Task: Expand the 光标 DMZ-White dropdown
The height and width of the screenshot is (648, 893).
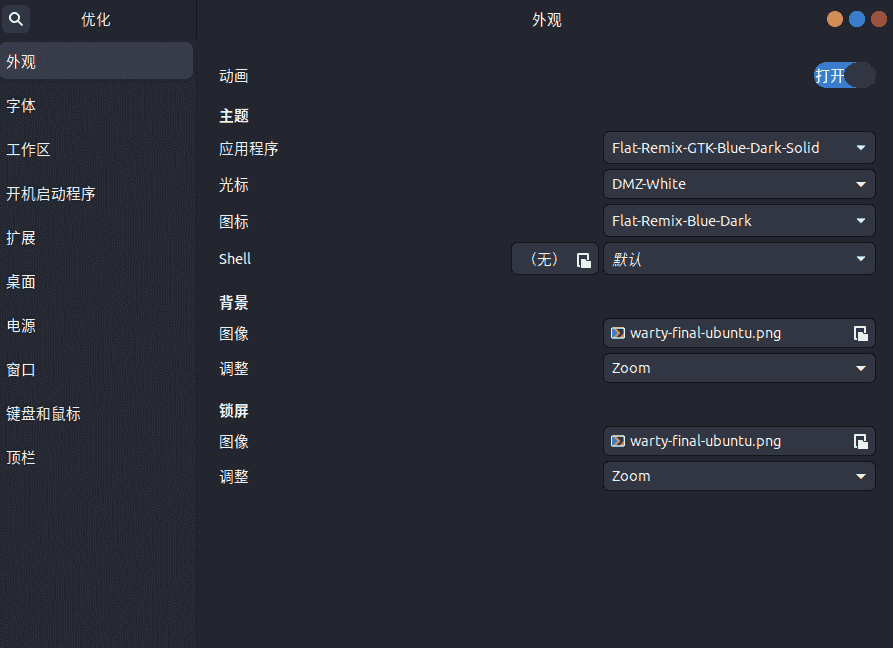Action: (x=739, y=184)
